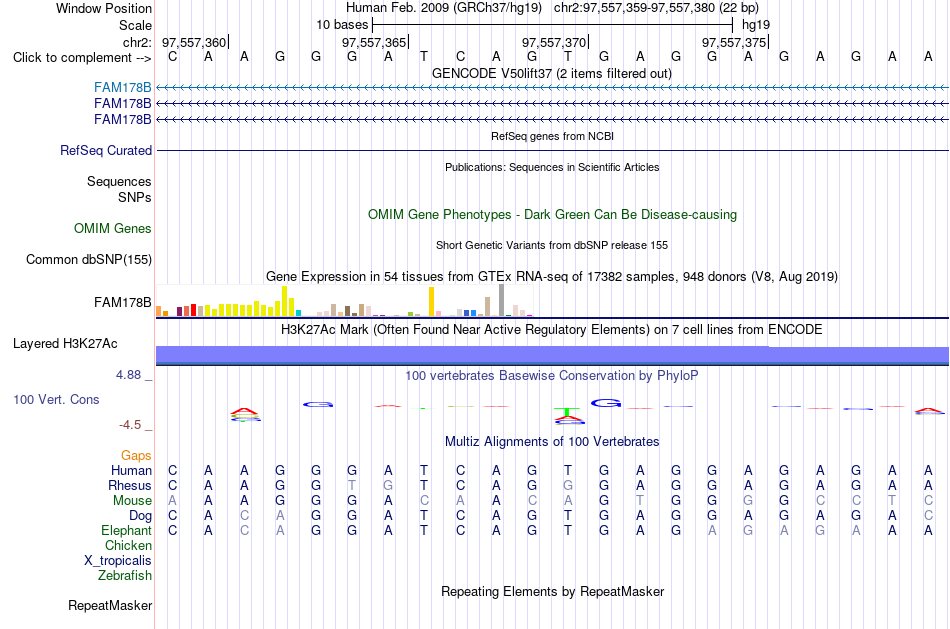Click the 'Sequences' publications track label
The height and width of the screenshot is (629, 950).
pos(119,181)
